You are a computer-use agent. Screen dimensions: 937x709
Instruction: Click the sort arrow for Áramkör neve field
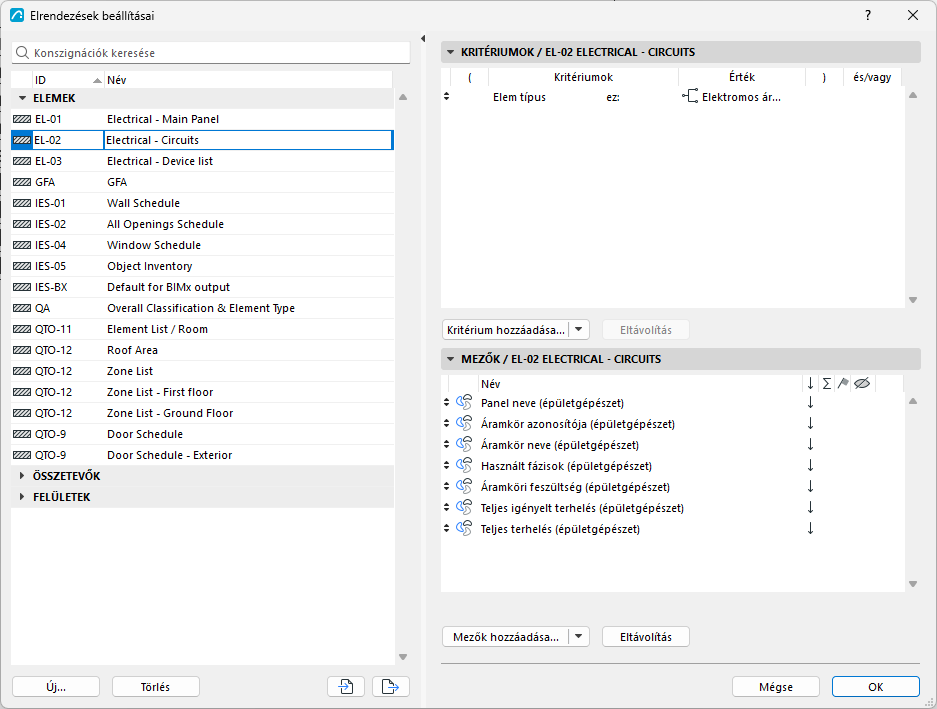pyautogui.click(x=810, y=444)
